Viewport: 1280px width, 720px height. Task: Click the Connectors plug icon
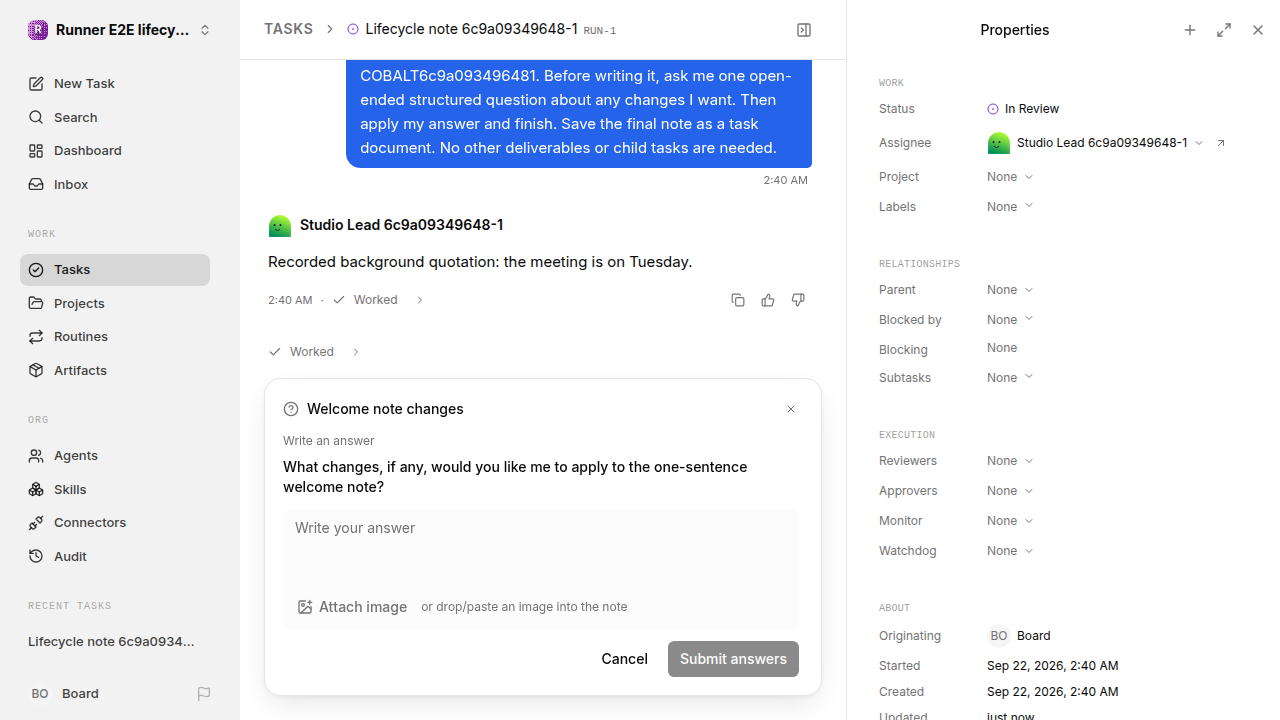click(36, 522)
